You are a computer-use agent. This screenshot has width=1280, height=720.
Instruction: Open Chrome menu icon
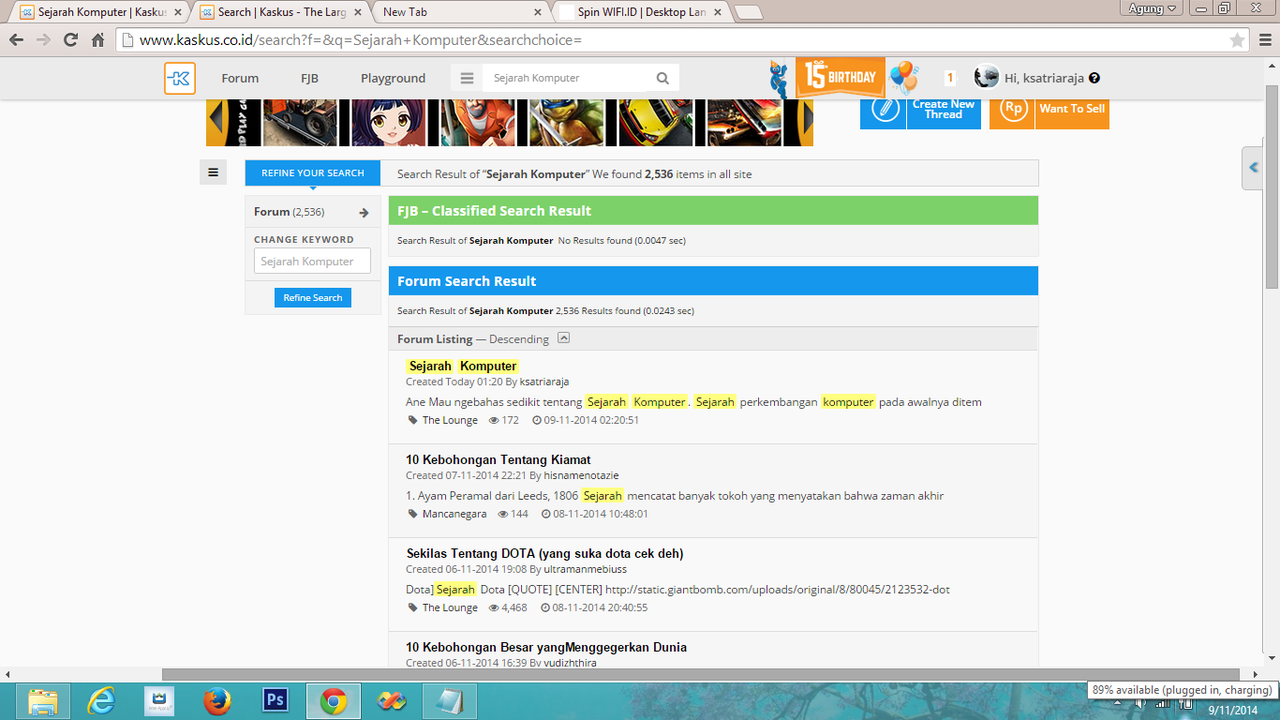click(x=1264, y=40)
